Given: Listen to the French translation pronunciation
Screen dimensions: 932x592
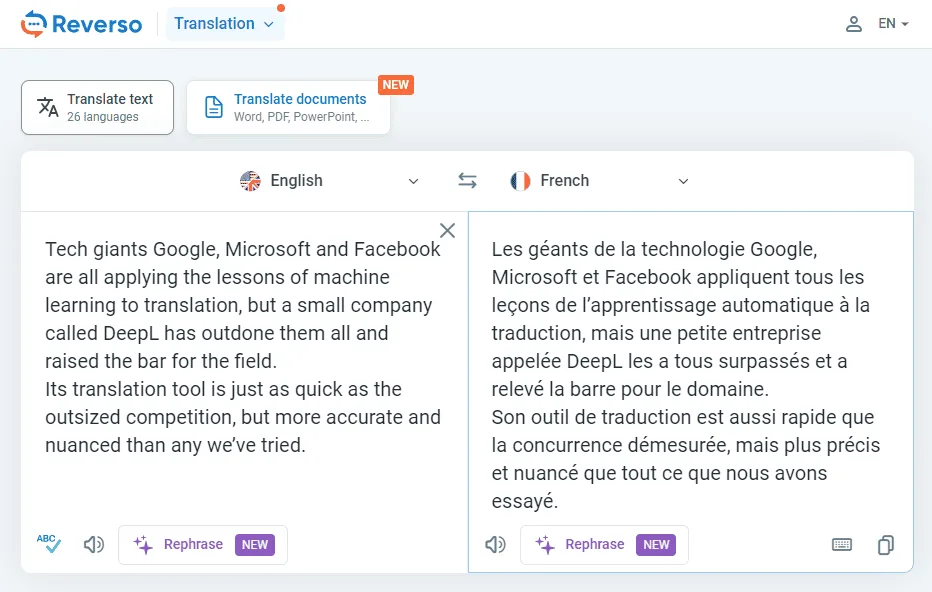Looking at the screenshot, I should pyautogui.click(x=495, y=544).
